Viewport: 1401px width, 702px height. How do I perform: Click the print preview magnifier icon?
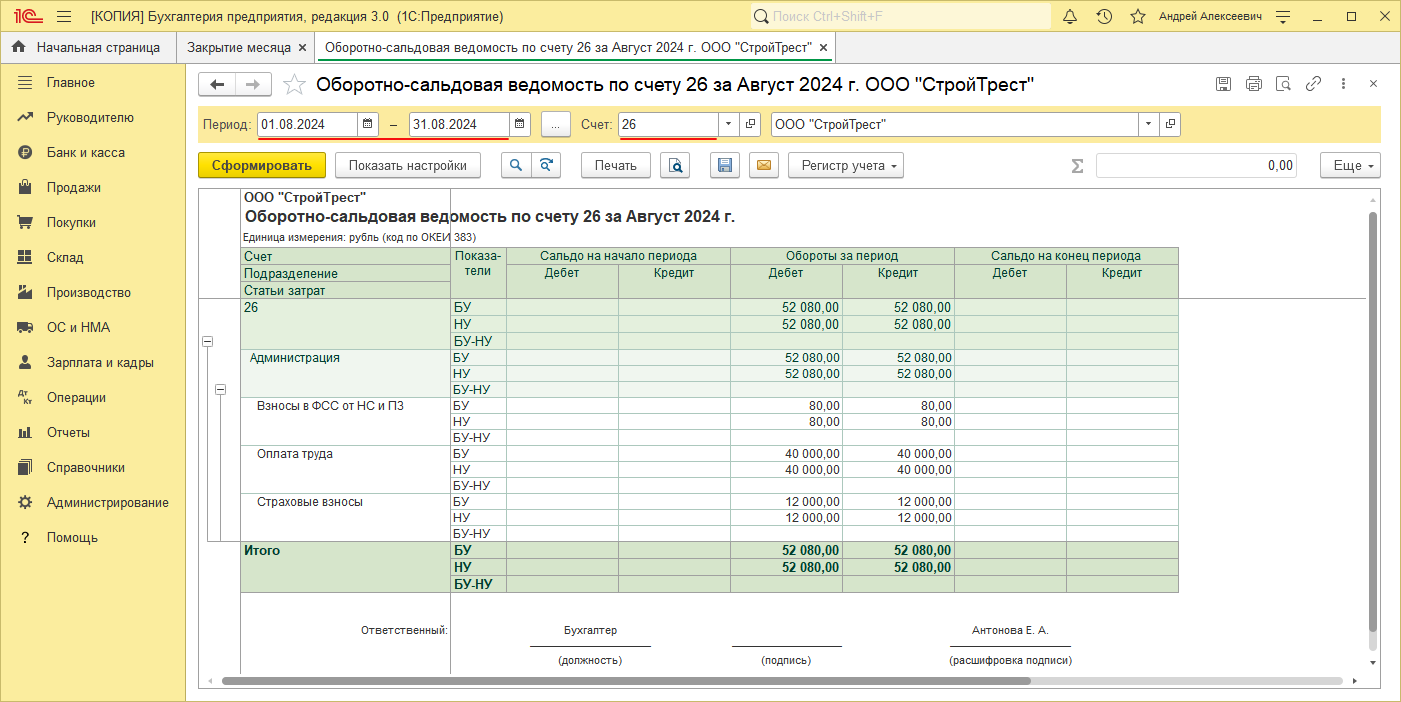677,166
